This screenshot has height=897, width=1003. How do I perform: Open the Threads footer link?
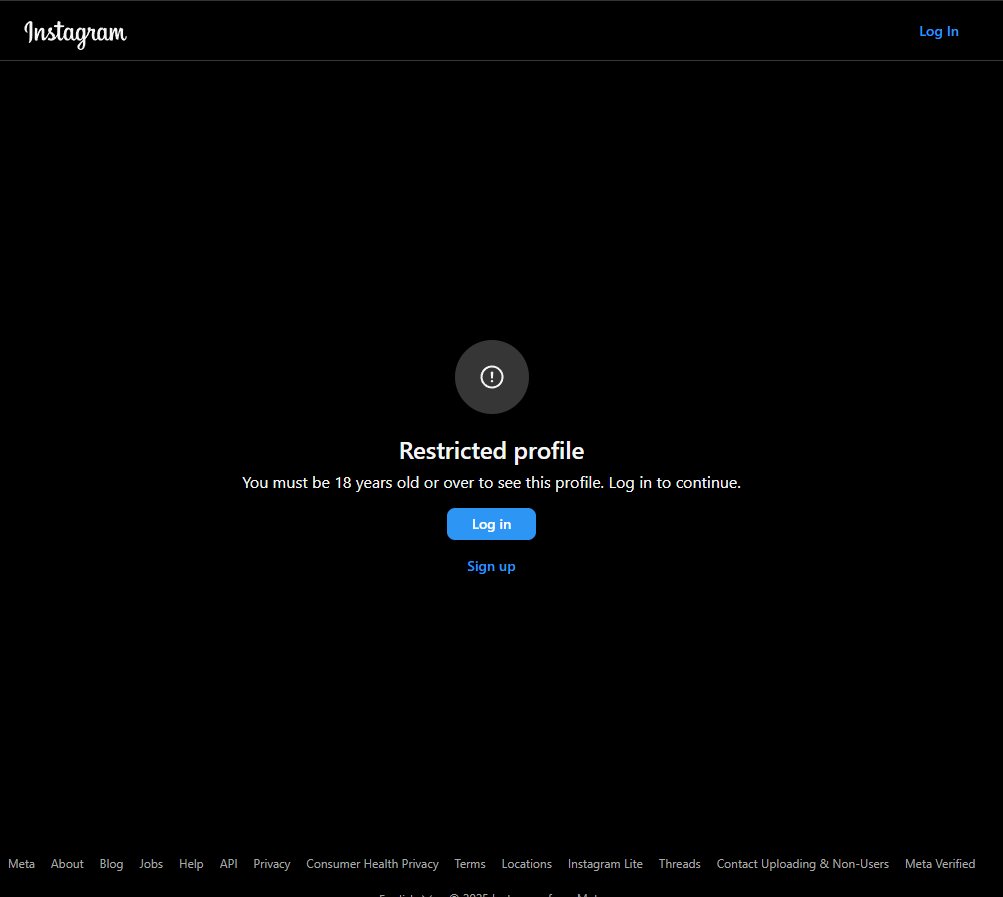tap(679, 864)
